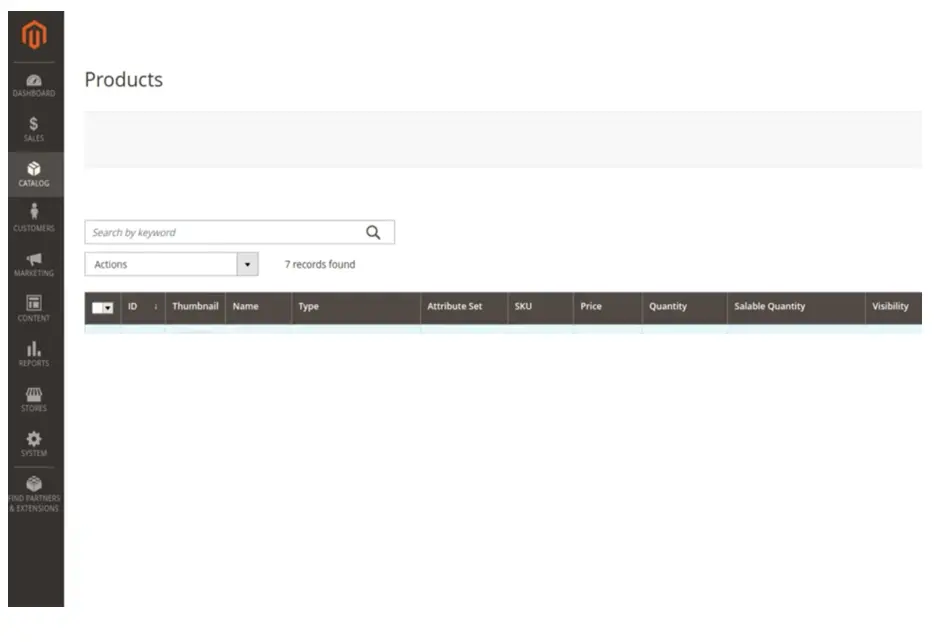Open the Marketing menu
The image size is (952, 642).
pyautogui.click(x=34, y=264)
